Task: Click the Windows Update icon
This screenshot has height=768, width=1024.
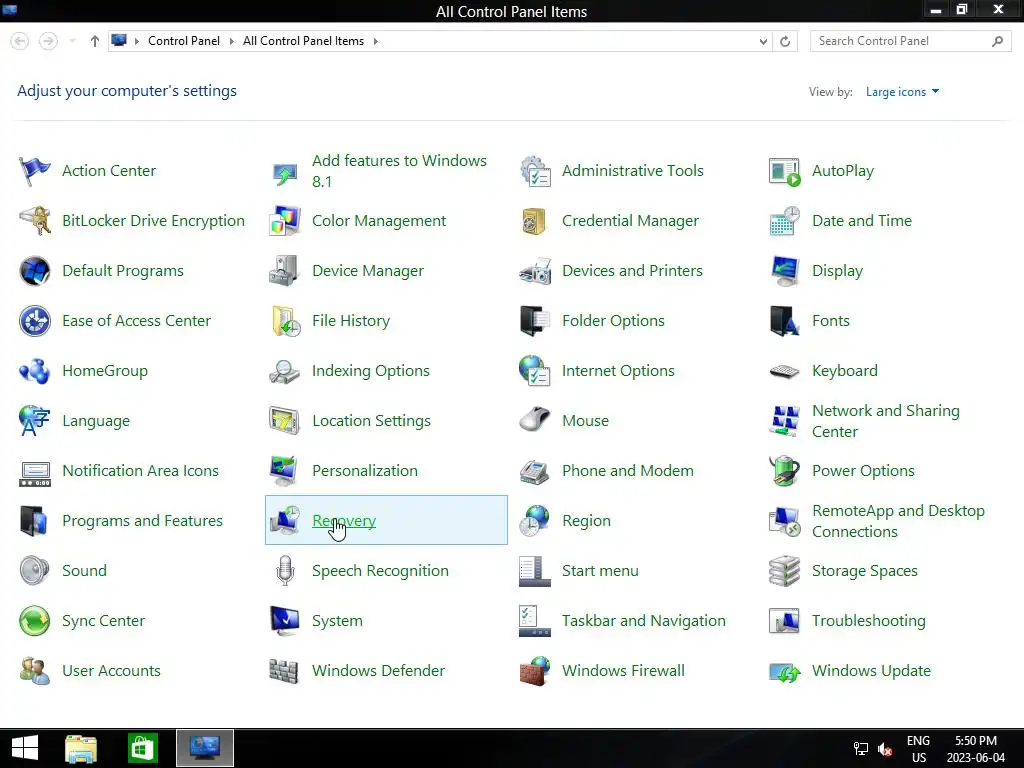Action: click(x=784, y=671)
